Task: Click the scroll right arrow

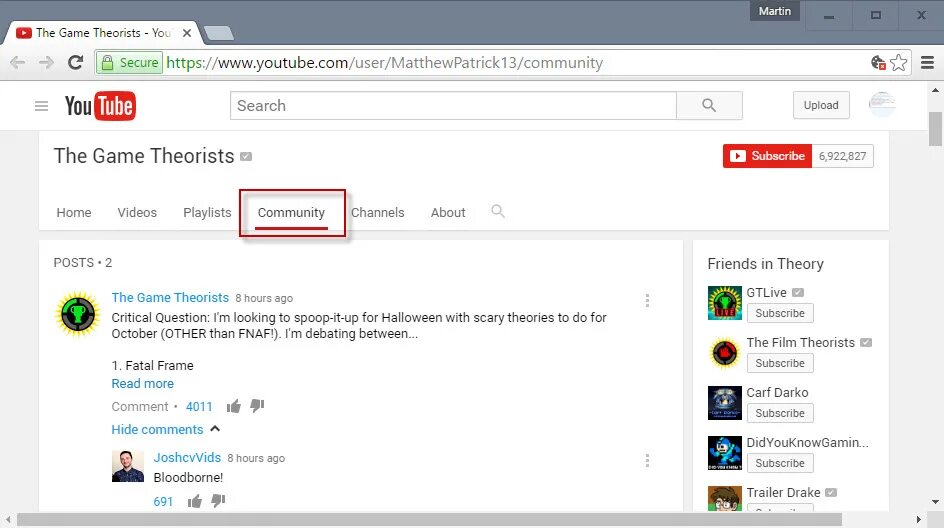Action: [x=918, y=519]
